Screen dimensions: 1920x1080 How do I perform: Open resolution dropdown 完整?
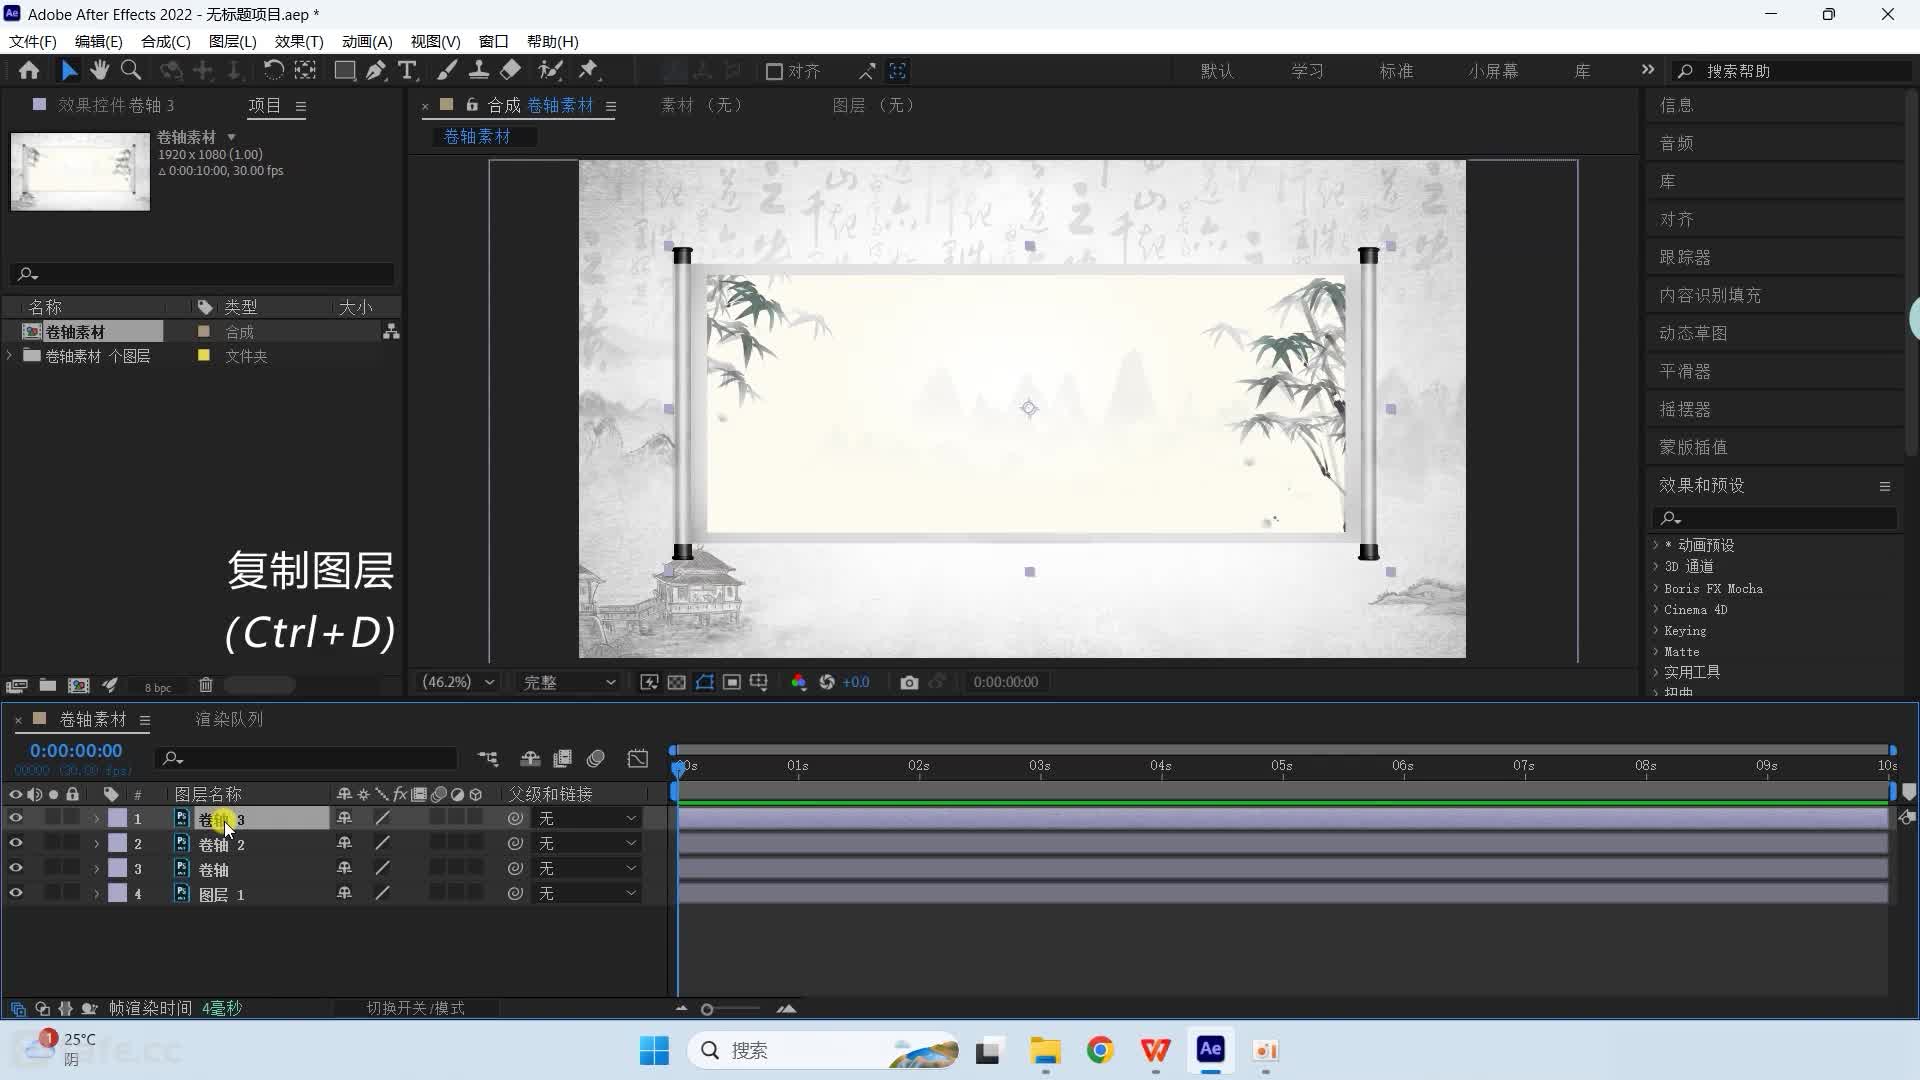click(568, 682)
